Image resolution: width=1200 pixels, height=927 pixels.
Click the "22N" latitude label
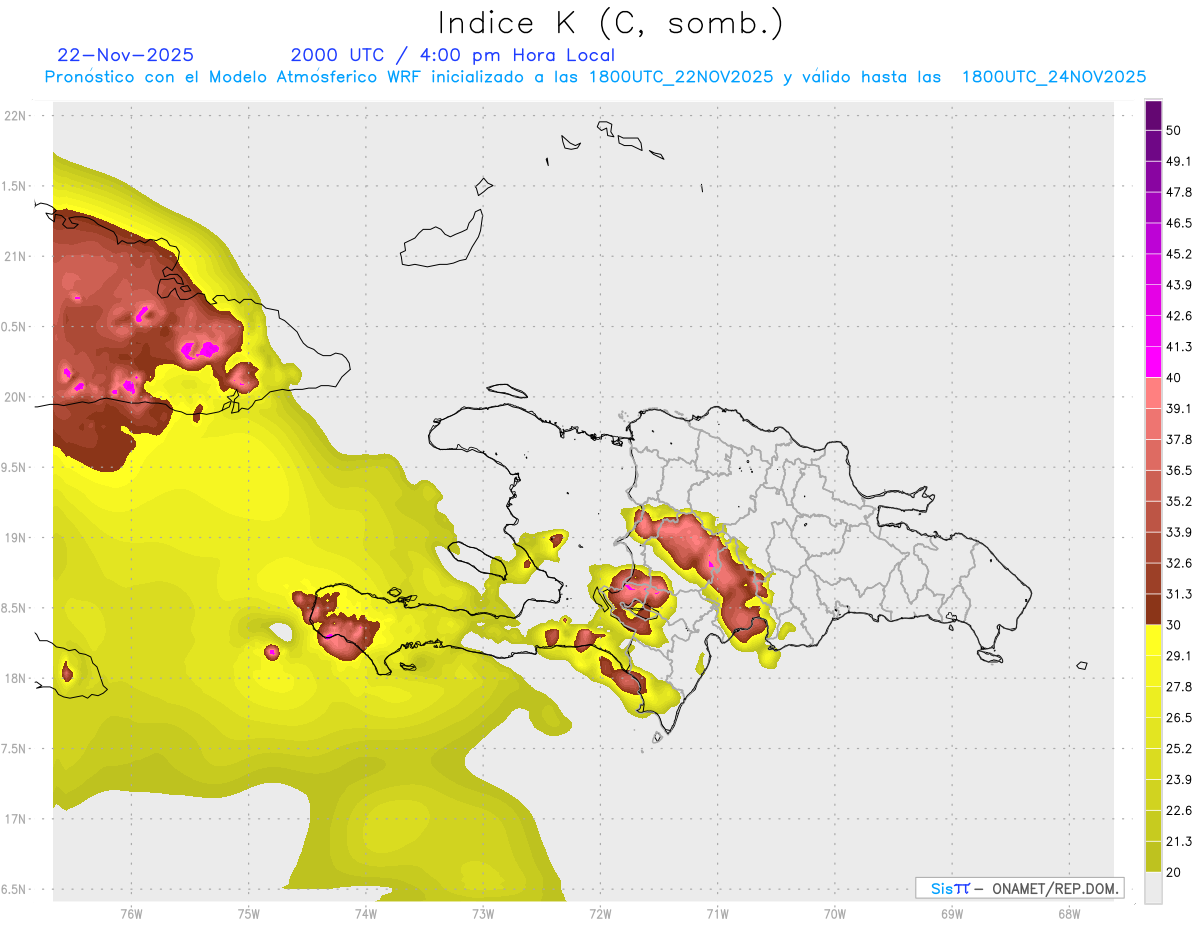pos(14,116)
